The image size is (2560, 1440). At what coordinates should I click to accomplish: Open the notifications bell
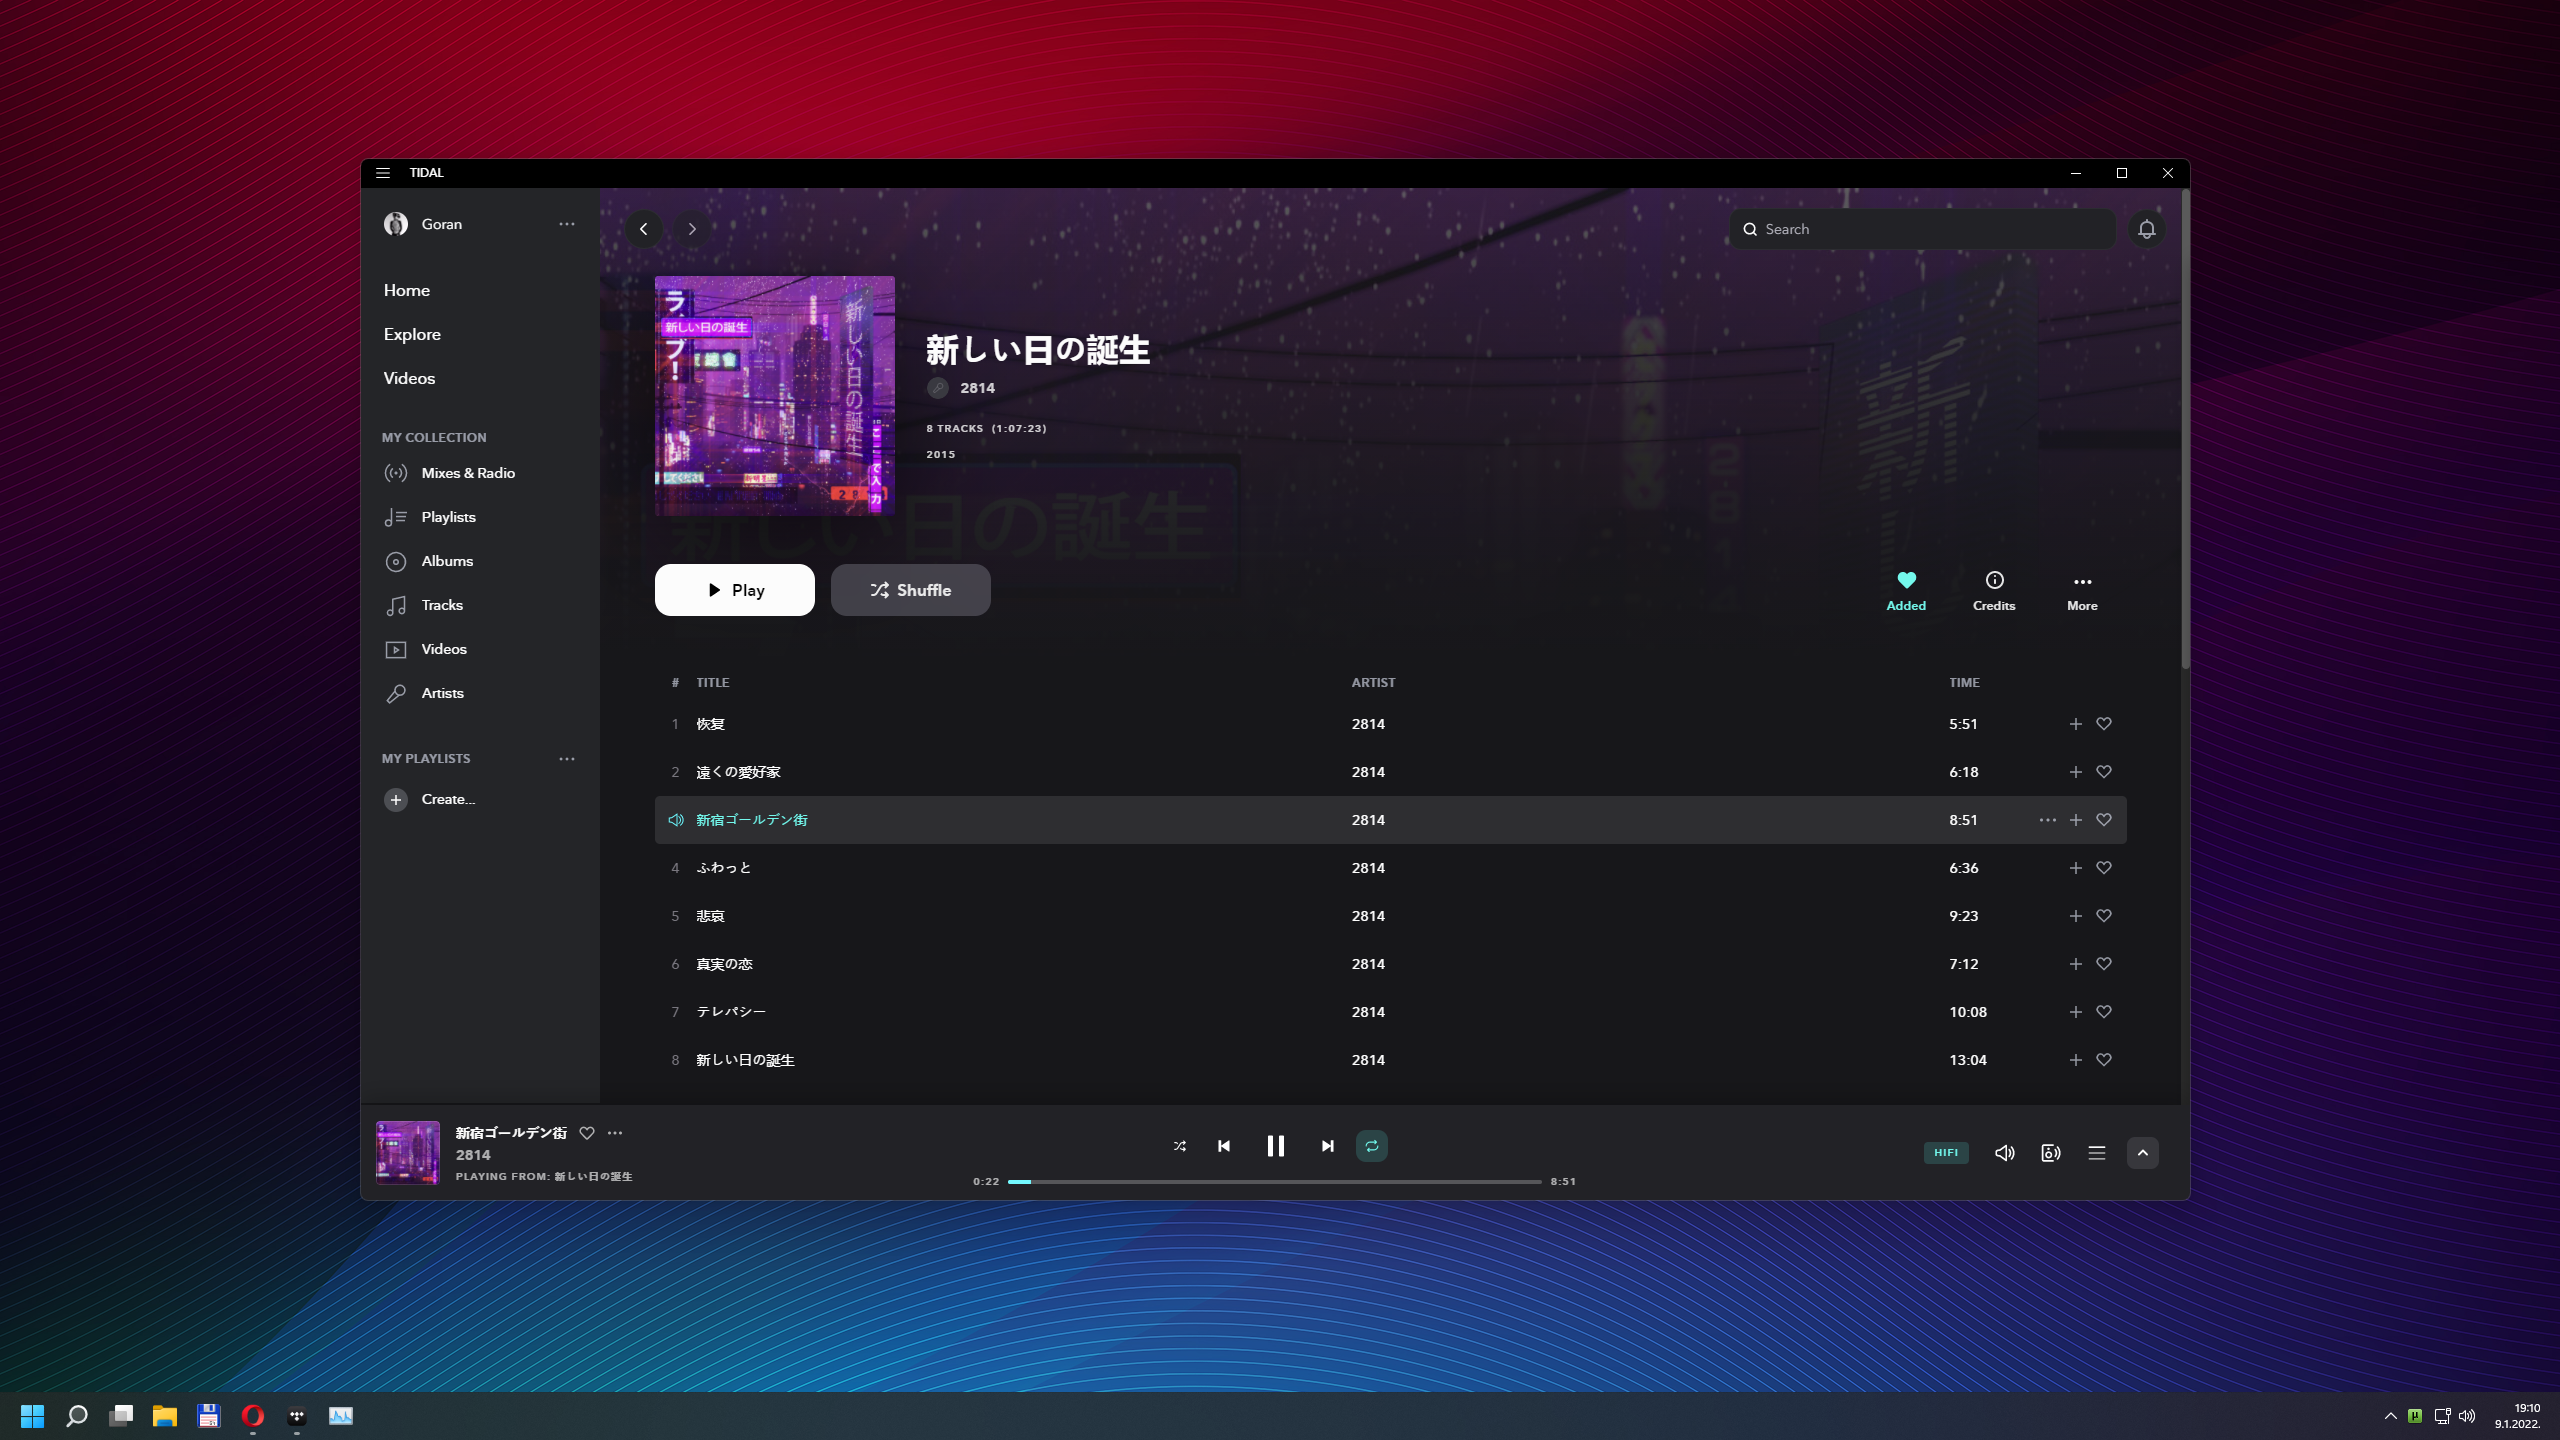pyautogui.click(x=2147, y=229)
